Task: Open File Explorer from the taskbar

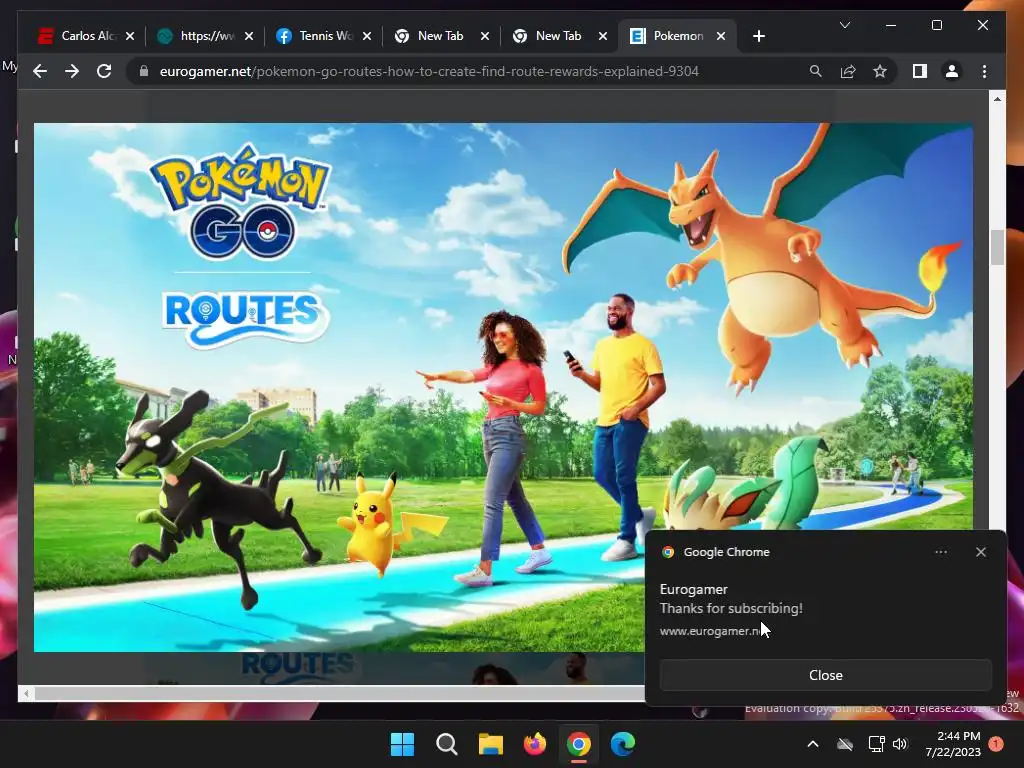Action: 490,744
